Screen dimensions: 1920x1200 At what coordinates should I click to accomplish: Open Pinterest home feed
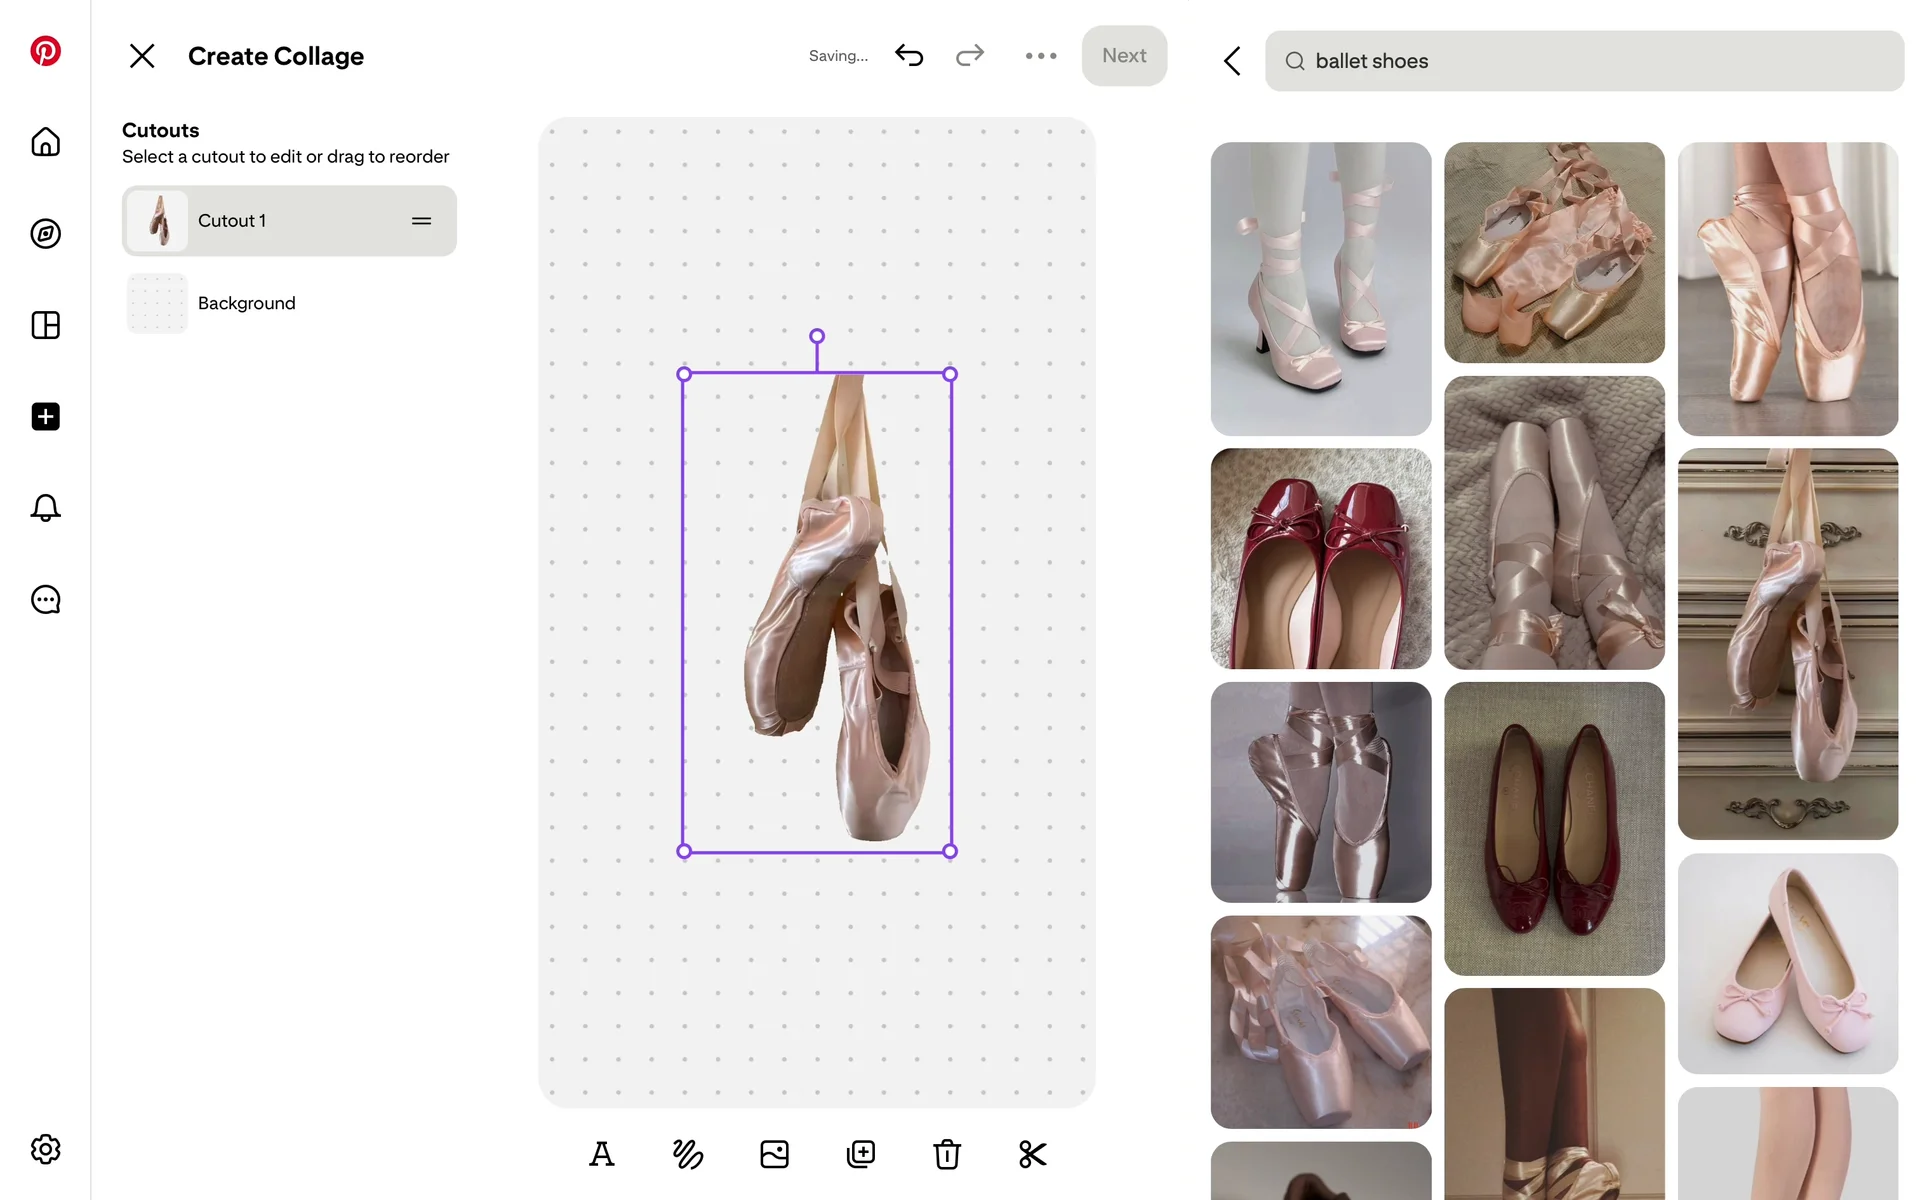tap(45, 142)
